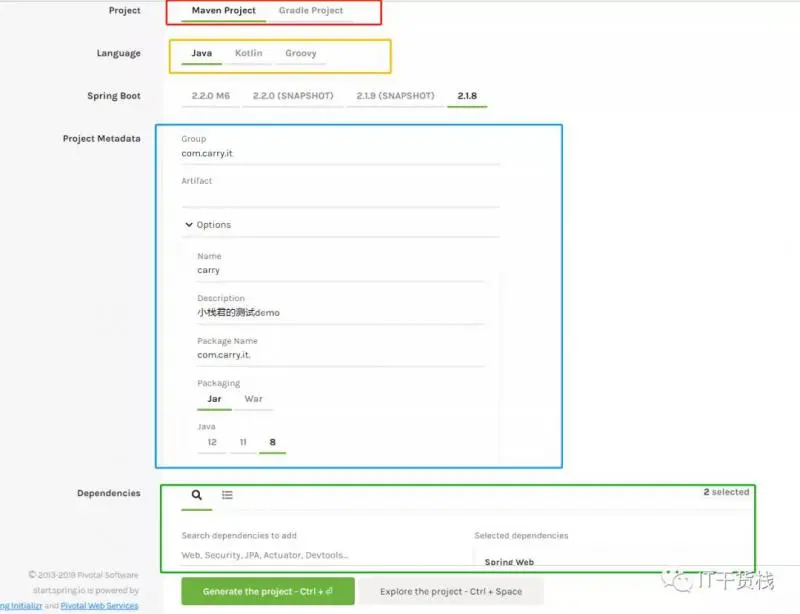Click Explore the project button
This screenshot has width=800, height=614.
(451, 592)
